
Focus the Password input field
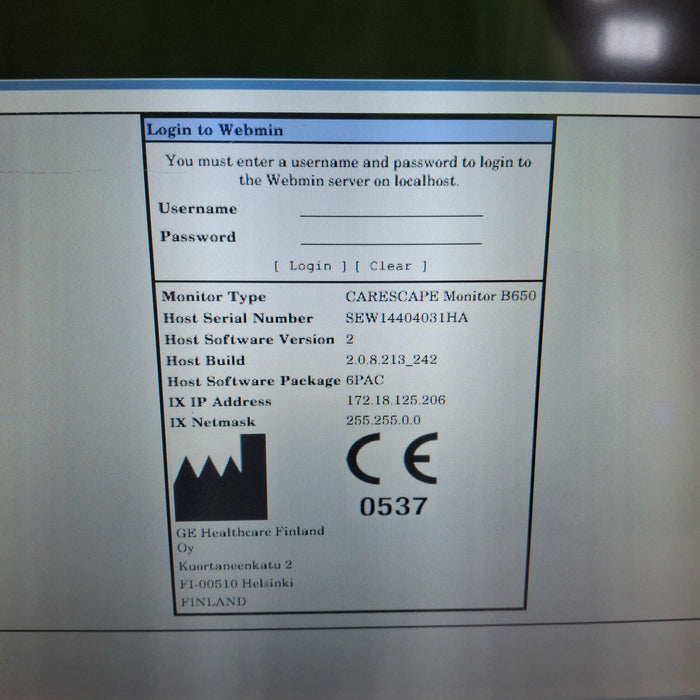[391, 236]
